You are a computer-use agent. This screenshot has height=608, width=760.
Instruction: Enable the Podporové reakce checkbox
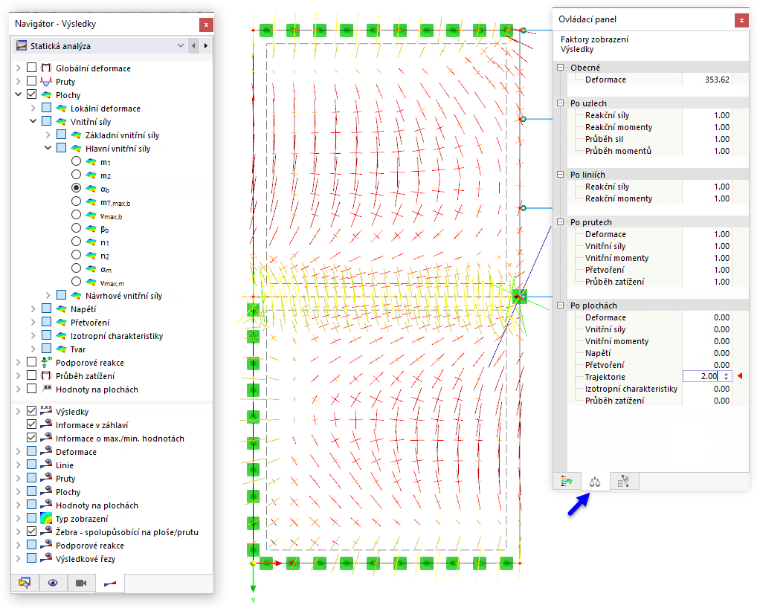pos(32,362)
